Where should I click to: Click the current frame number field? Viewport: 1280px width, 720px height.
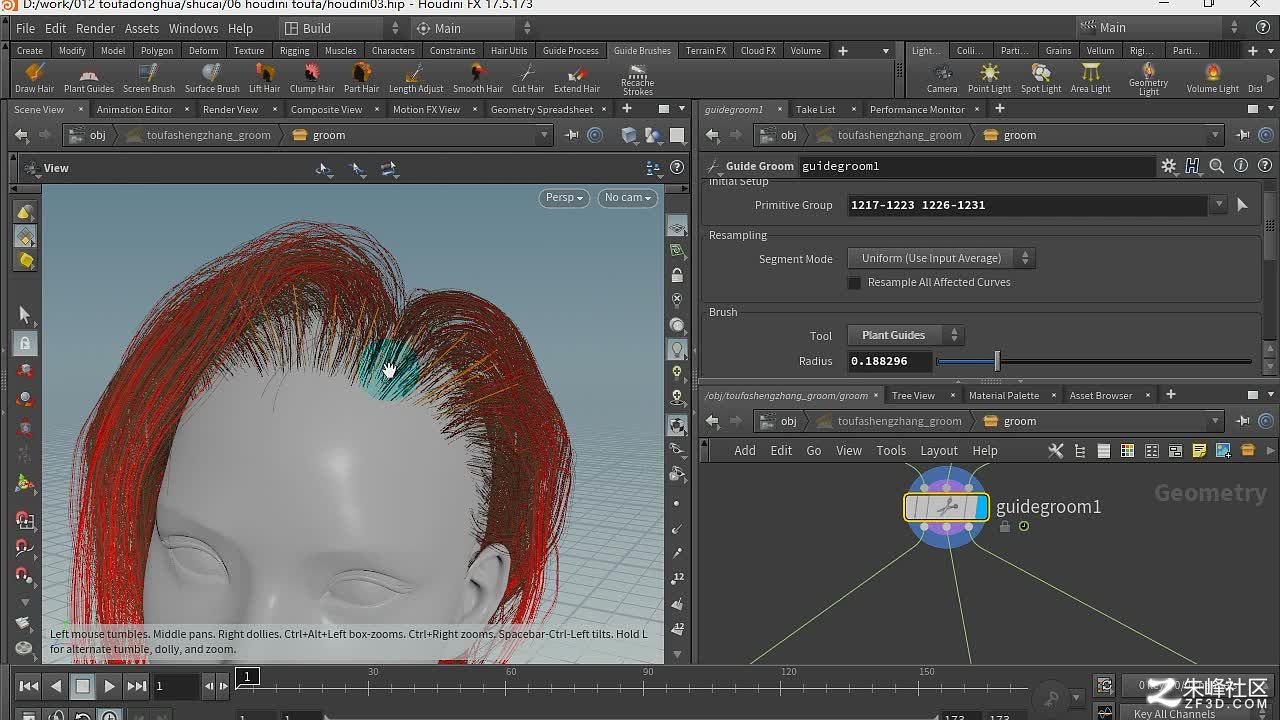176,686
